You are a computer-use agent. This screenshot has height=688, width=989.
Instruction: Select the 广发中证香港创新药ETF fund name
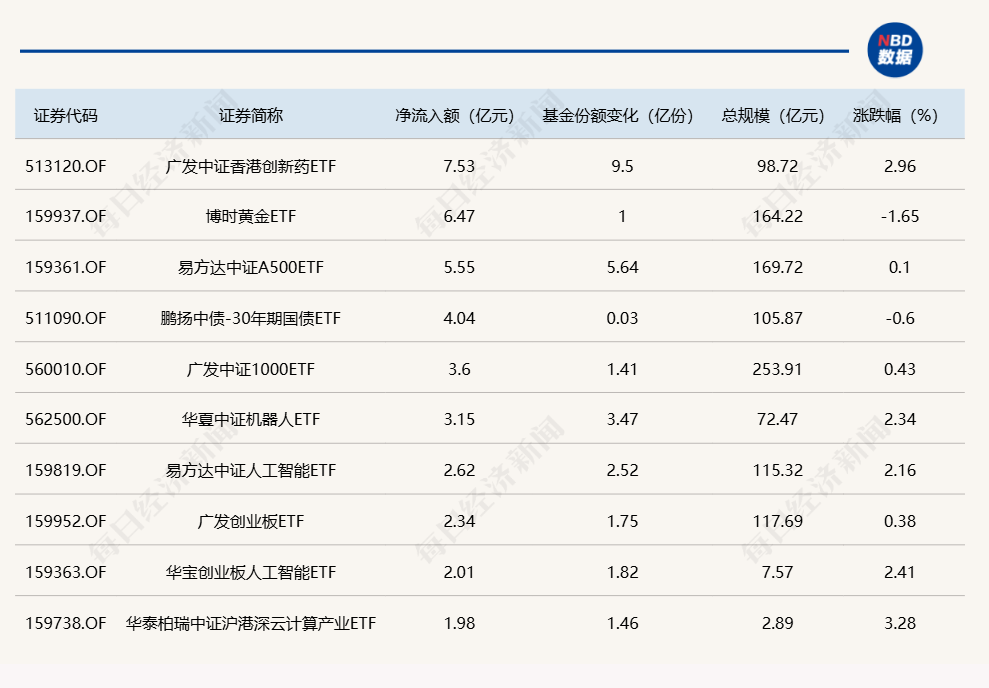coord(251,166)
